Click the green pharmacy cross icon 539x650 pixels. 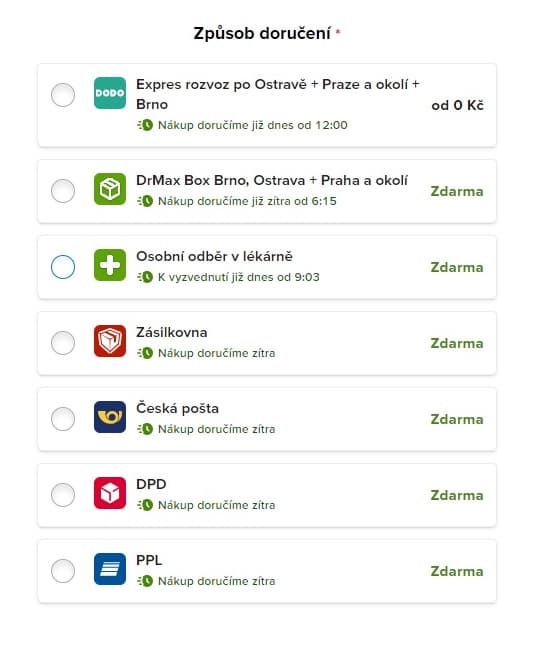pyautogui.click(x=110, y=265)
